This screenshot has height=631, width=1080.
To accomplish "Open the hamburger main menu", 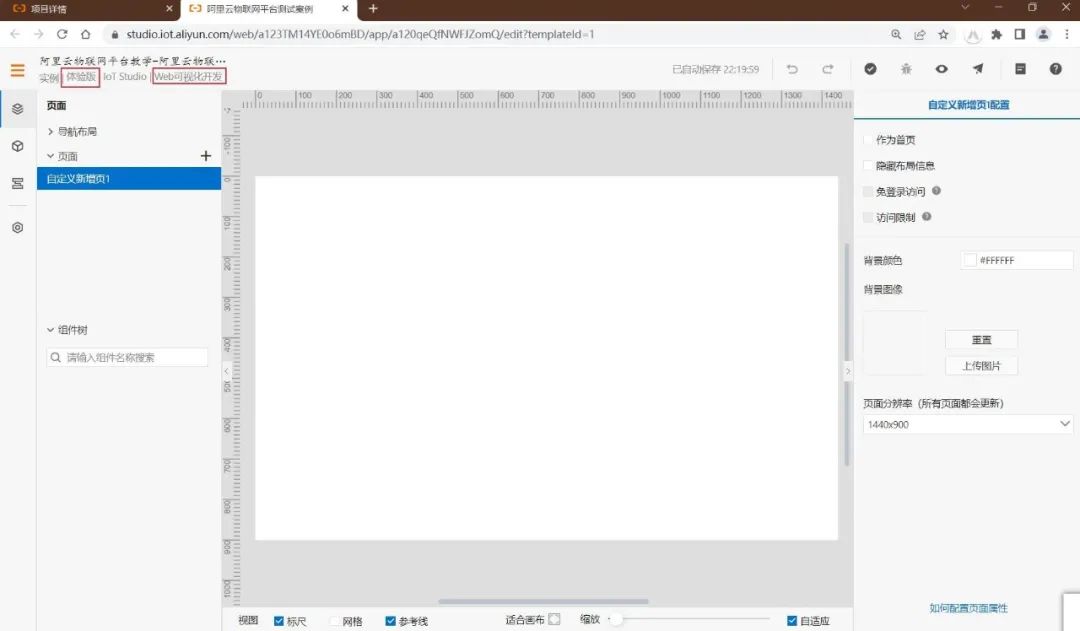I will pyautogui.click(x=18, y=70).
